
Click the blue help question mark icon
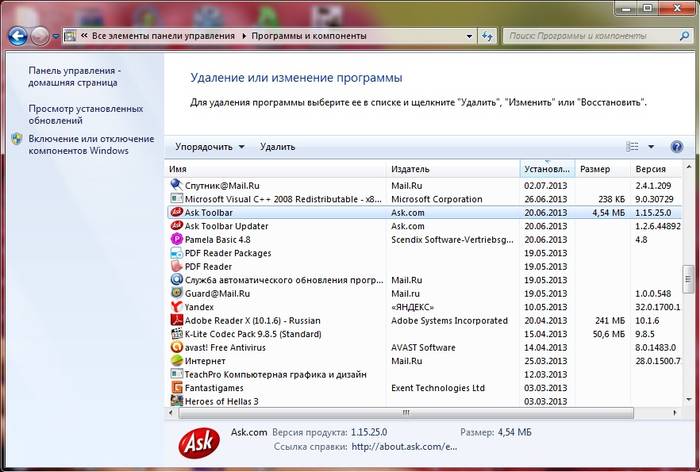[677, 147]
